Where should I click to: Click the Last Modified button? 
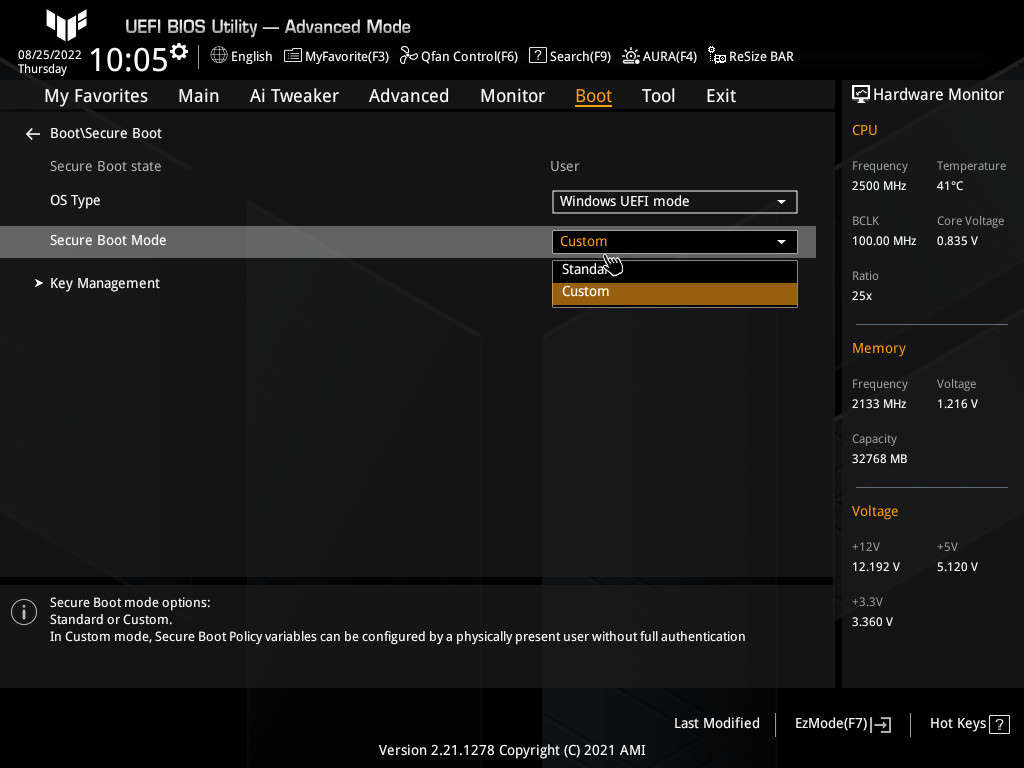716,723
